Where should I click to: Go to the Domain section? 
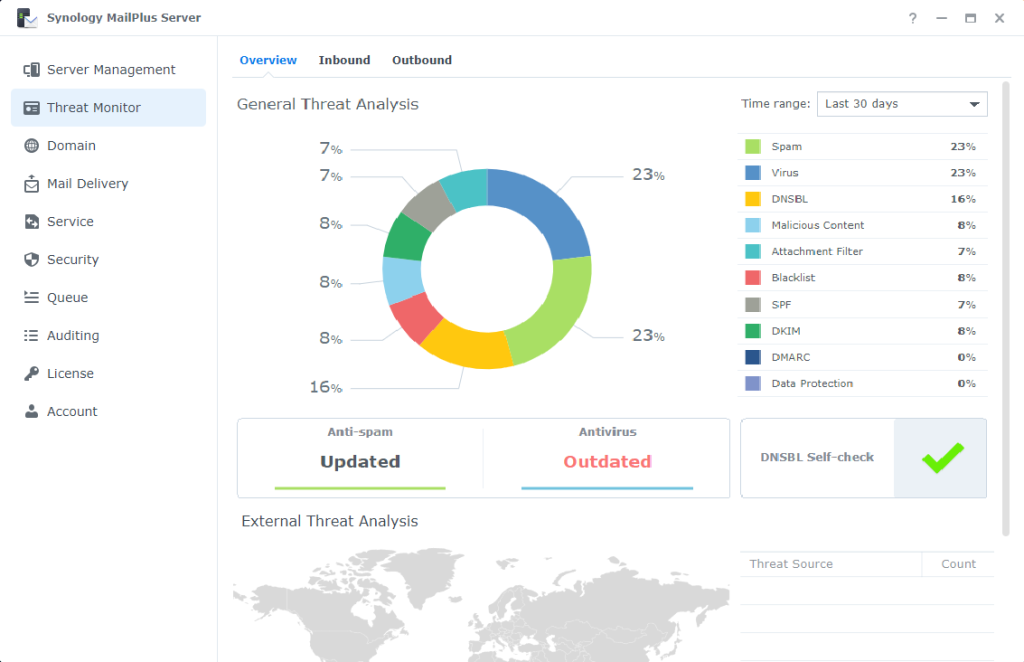pos(108,146)
